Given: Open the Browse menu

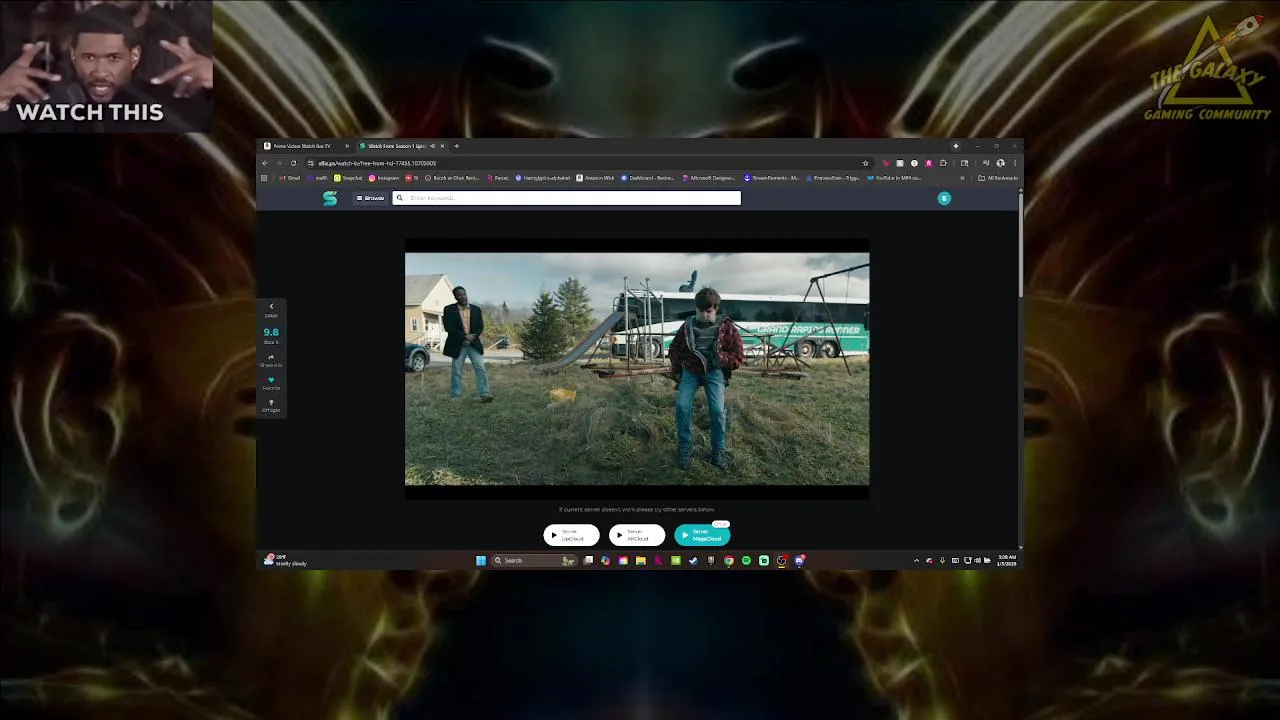Looking at the screenshot, I should (x=370, y=198).
